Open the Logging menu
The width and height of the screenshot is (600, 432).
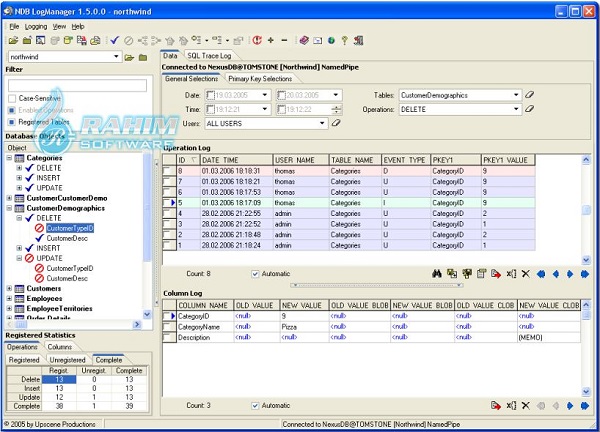(35, 25)
